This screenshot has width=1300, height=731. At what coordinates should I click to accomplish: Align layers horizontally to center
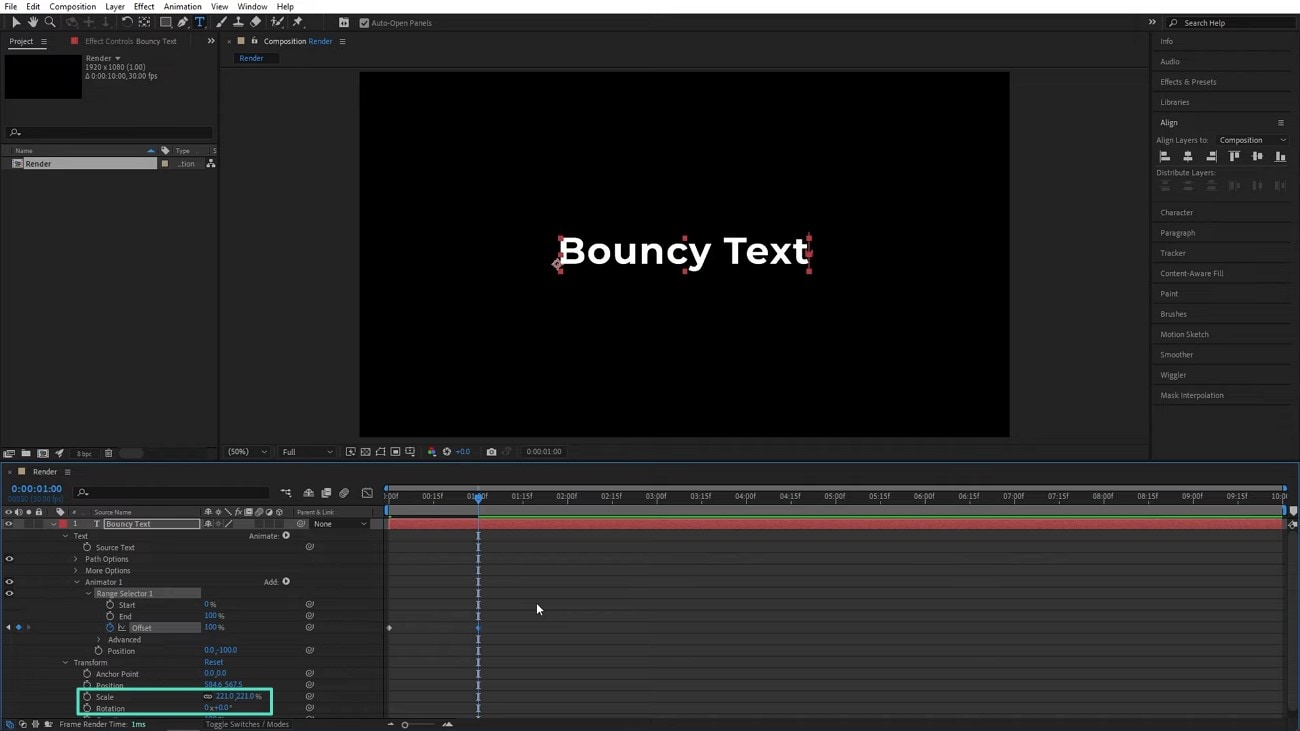tap(1188, 157)
